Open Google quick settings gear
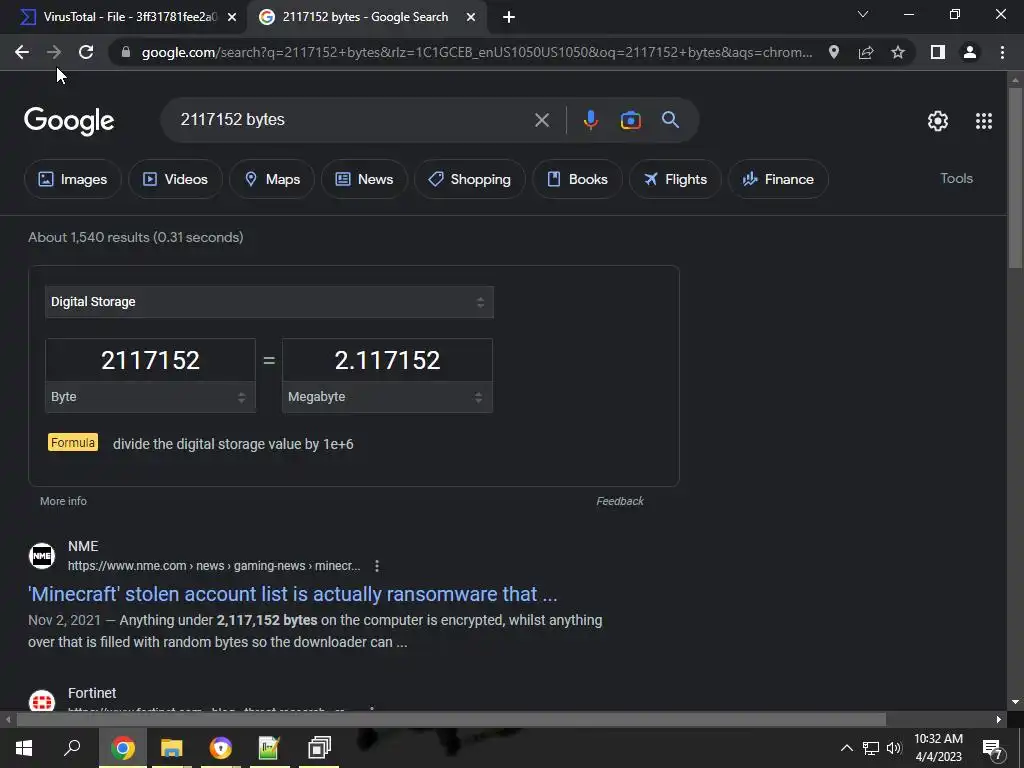The width and height of the screenshot is (1024, 768). [x=938, y=121]
